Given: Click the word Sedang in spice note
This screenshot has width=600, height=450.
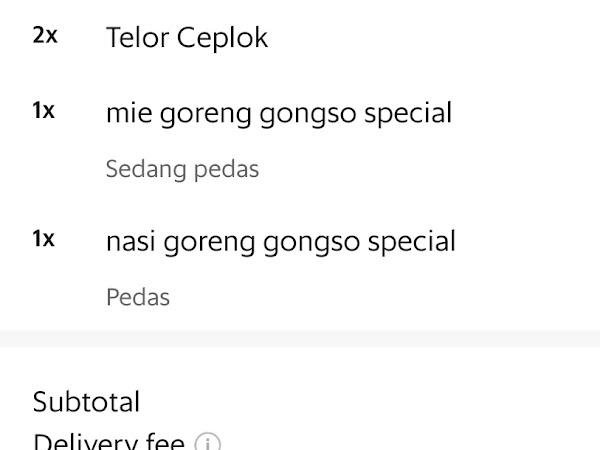Looking at the screenshot, I should coord(146,170).
